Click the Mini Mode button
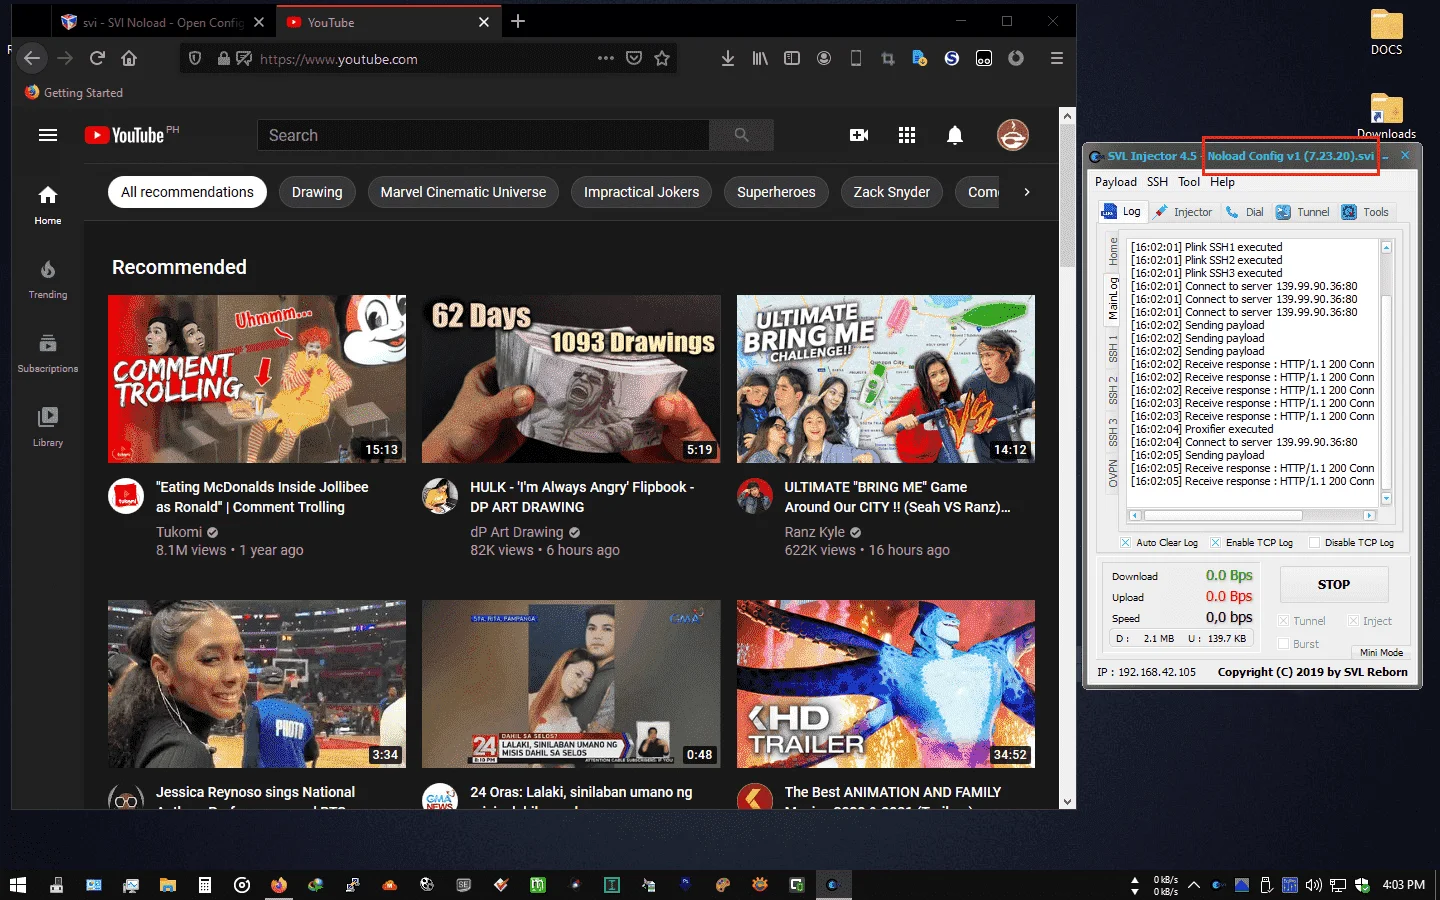Image resolution: width=1440 pixels, height=900 pixels. [x=1381, y=652]
